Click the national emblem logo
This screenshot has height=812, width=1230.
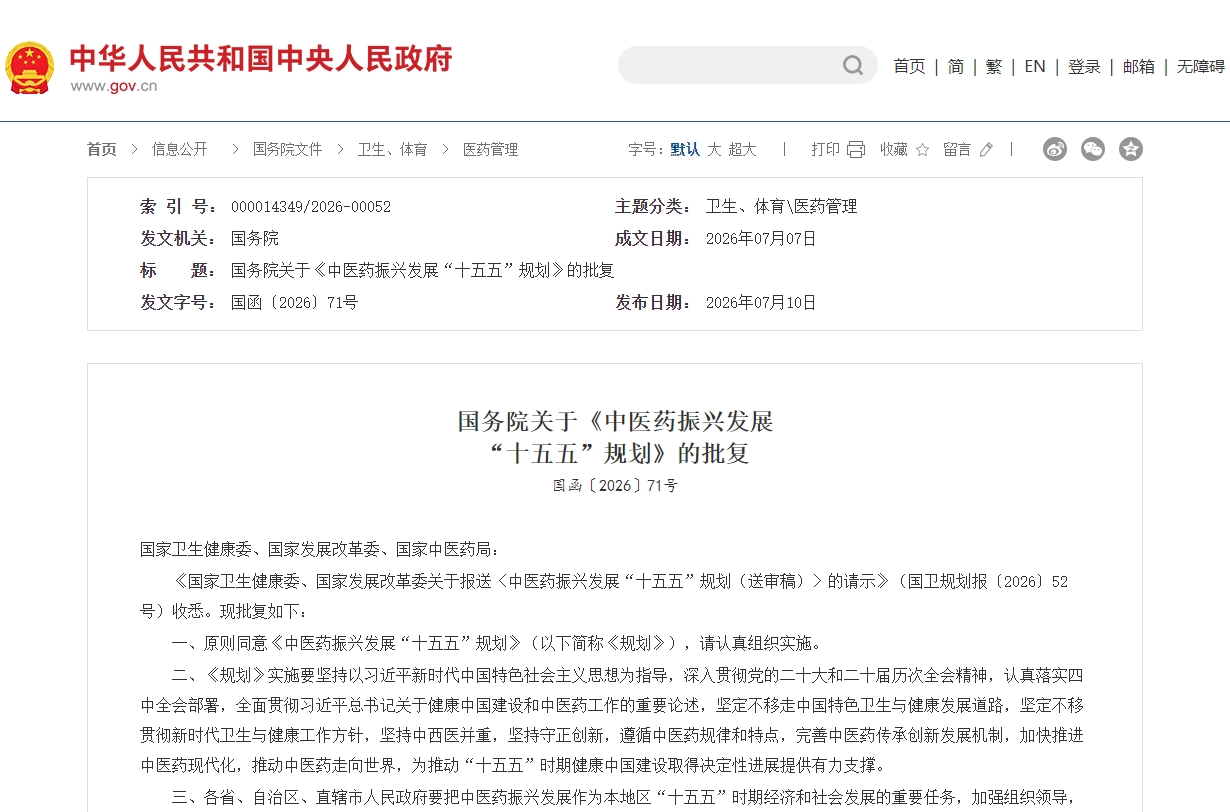tap(31, 68)
